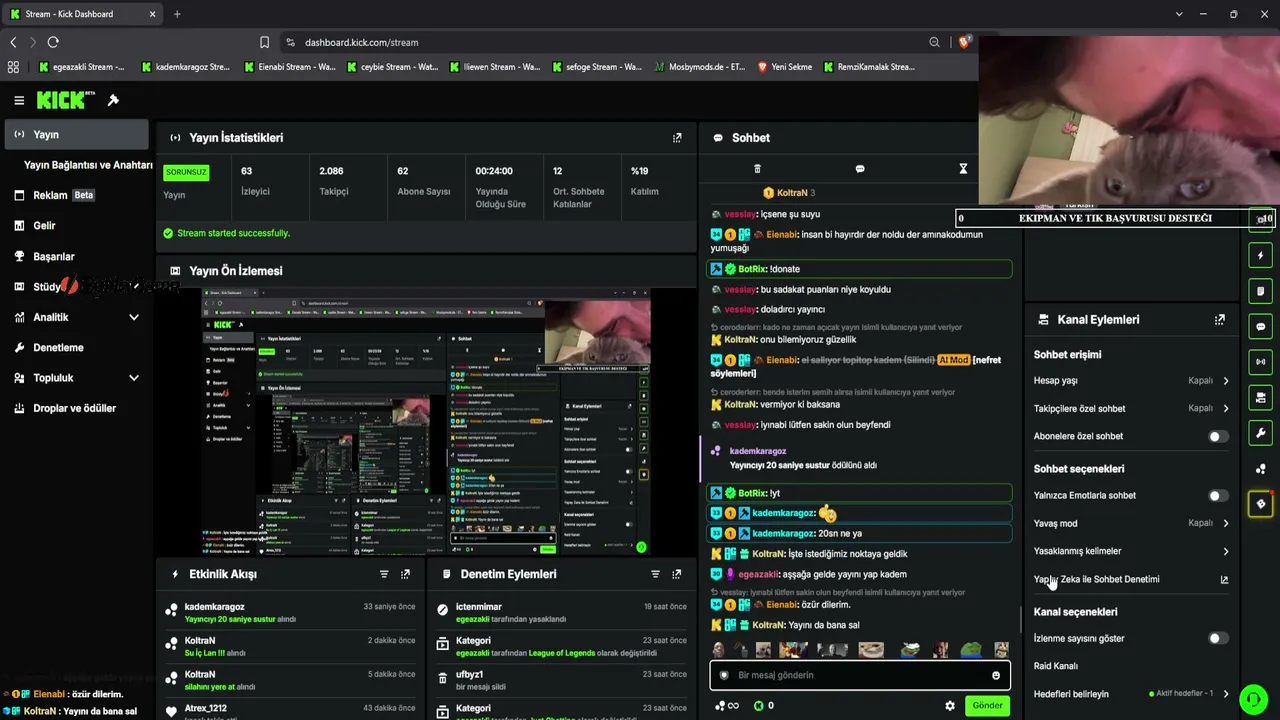Open the emoji picker in the message box
The height and width of the screenshot is (720, 1280).
995,675
